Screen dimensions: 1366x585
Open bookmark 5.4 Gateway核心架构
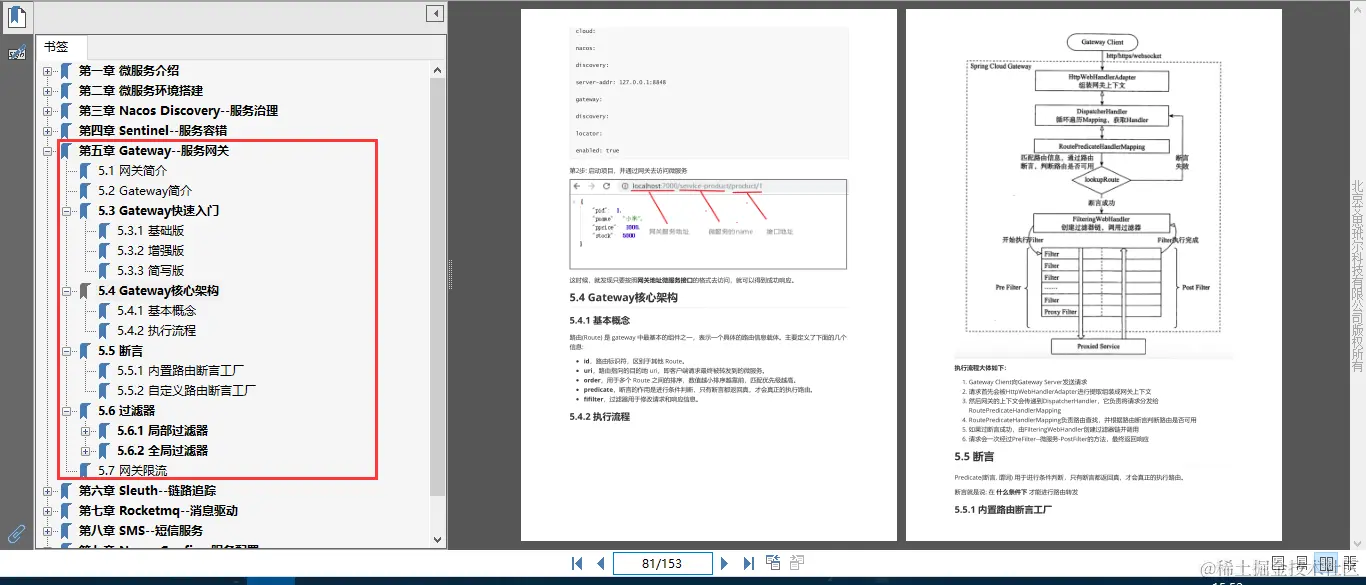pos(156,290)
